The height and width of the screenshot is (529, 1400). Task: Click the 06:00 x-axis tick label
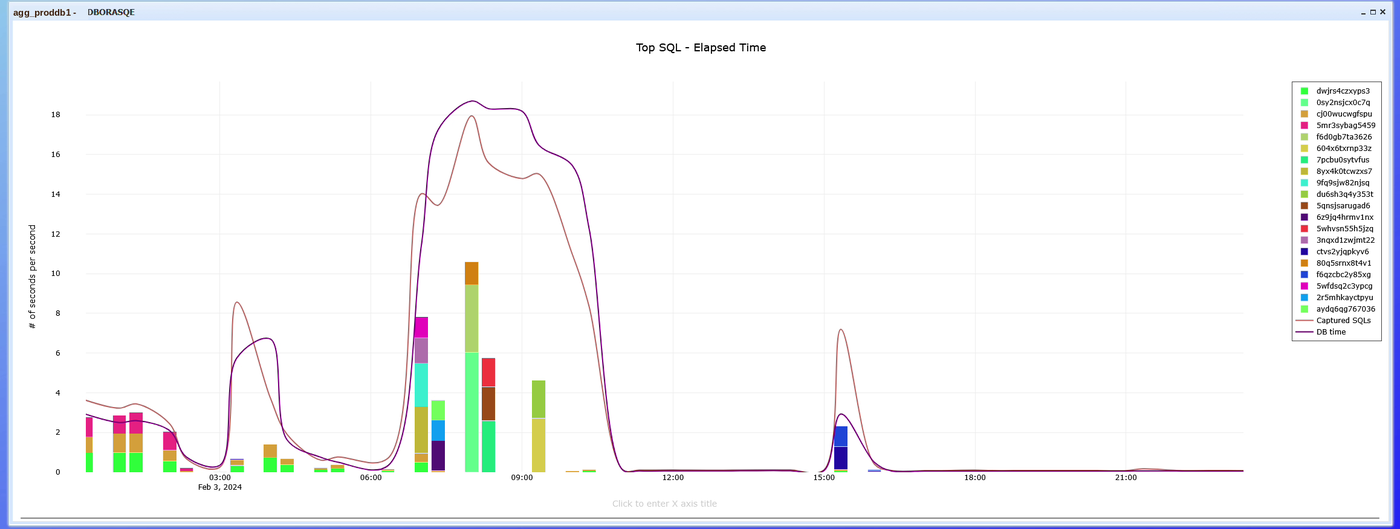point(371,478)
